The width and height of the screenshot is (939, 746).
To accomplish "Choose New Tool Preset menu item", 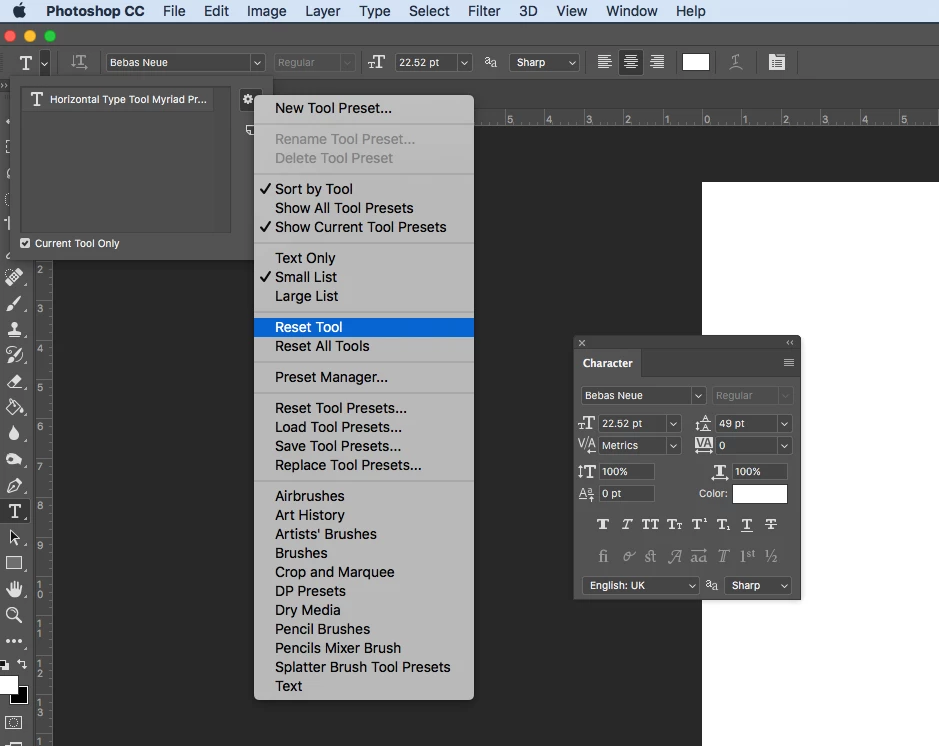I will pos(364,108).
